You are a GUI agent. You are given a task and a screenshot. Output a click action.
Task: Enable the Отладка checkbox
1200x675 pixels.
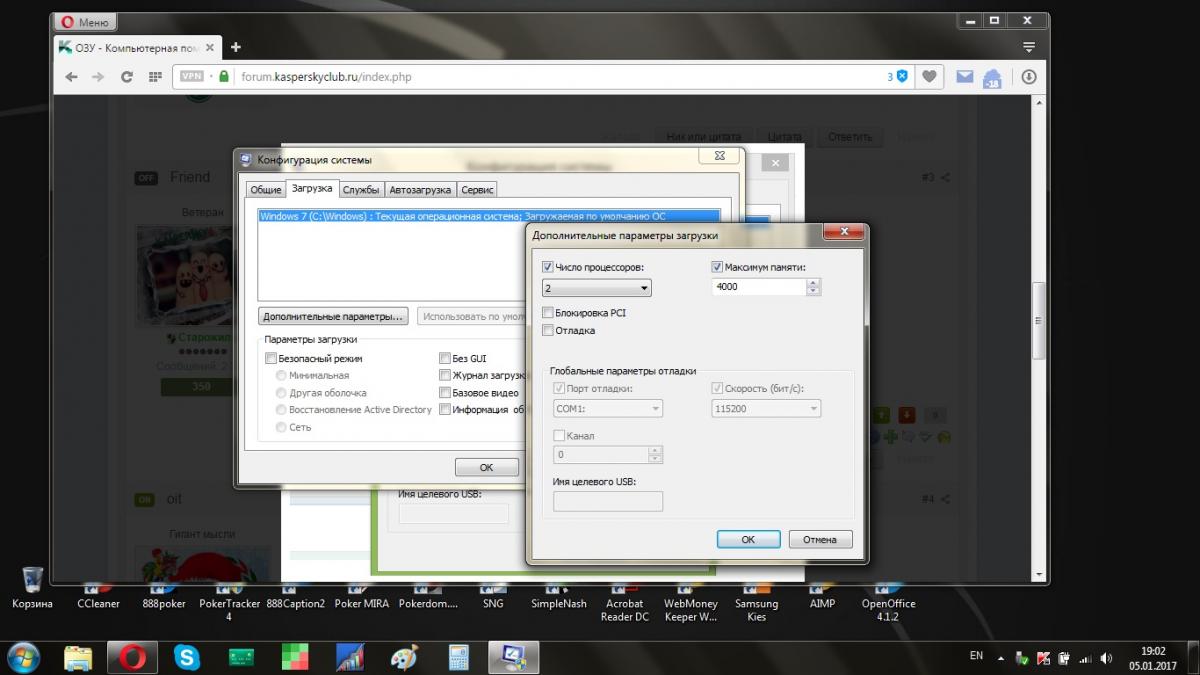click(x=547, y=330)
